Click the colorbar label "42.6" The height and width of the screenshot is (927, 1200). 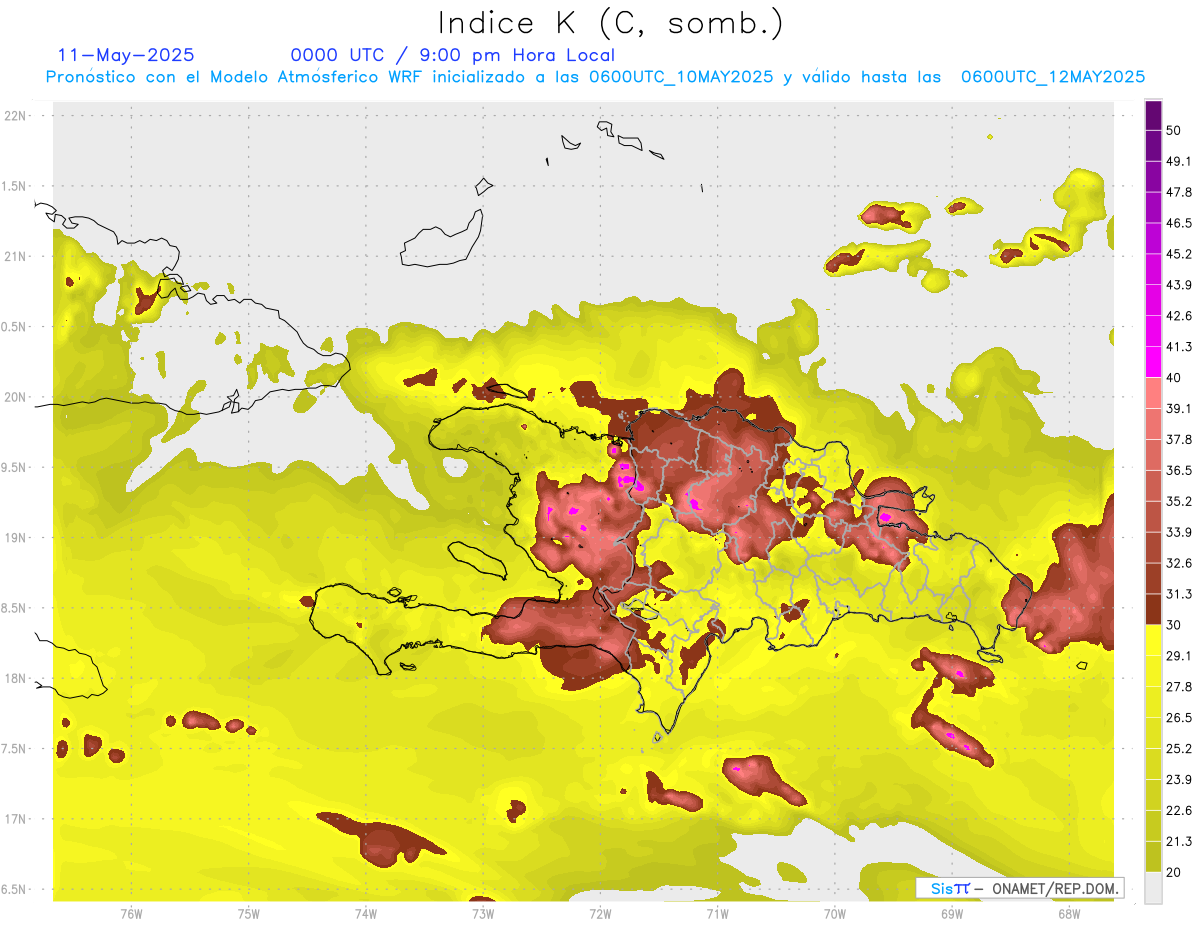(x=1178, y=316)
